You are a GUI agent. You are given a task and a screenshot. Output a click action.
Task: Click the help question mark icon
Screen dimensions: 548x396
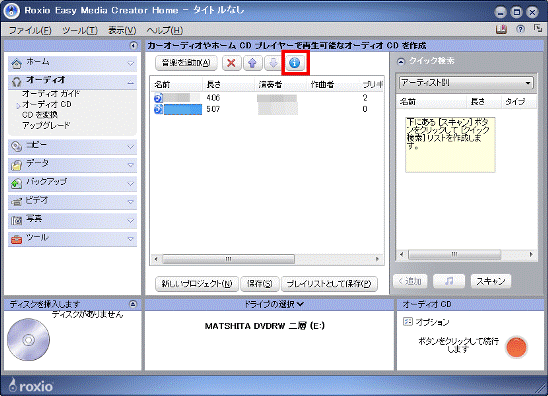point(520,29)
